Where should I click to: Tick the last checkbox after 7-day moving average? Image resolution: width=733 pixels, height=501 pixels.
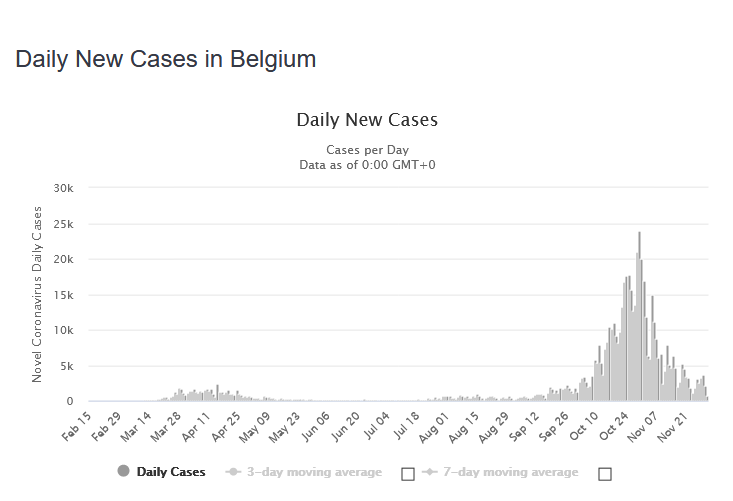(x=604, y=473)
